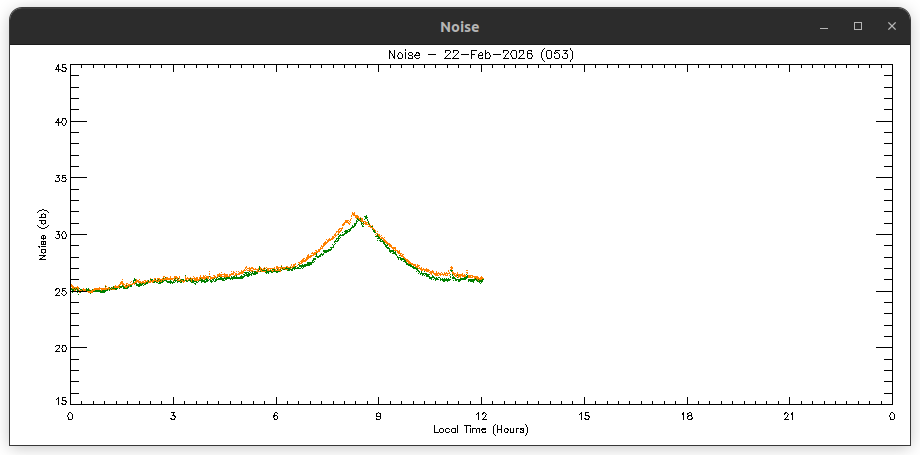Click the peak of the orange curve
Screen dimensions: 920x455
point(354,213)
